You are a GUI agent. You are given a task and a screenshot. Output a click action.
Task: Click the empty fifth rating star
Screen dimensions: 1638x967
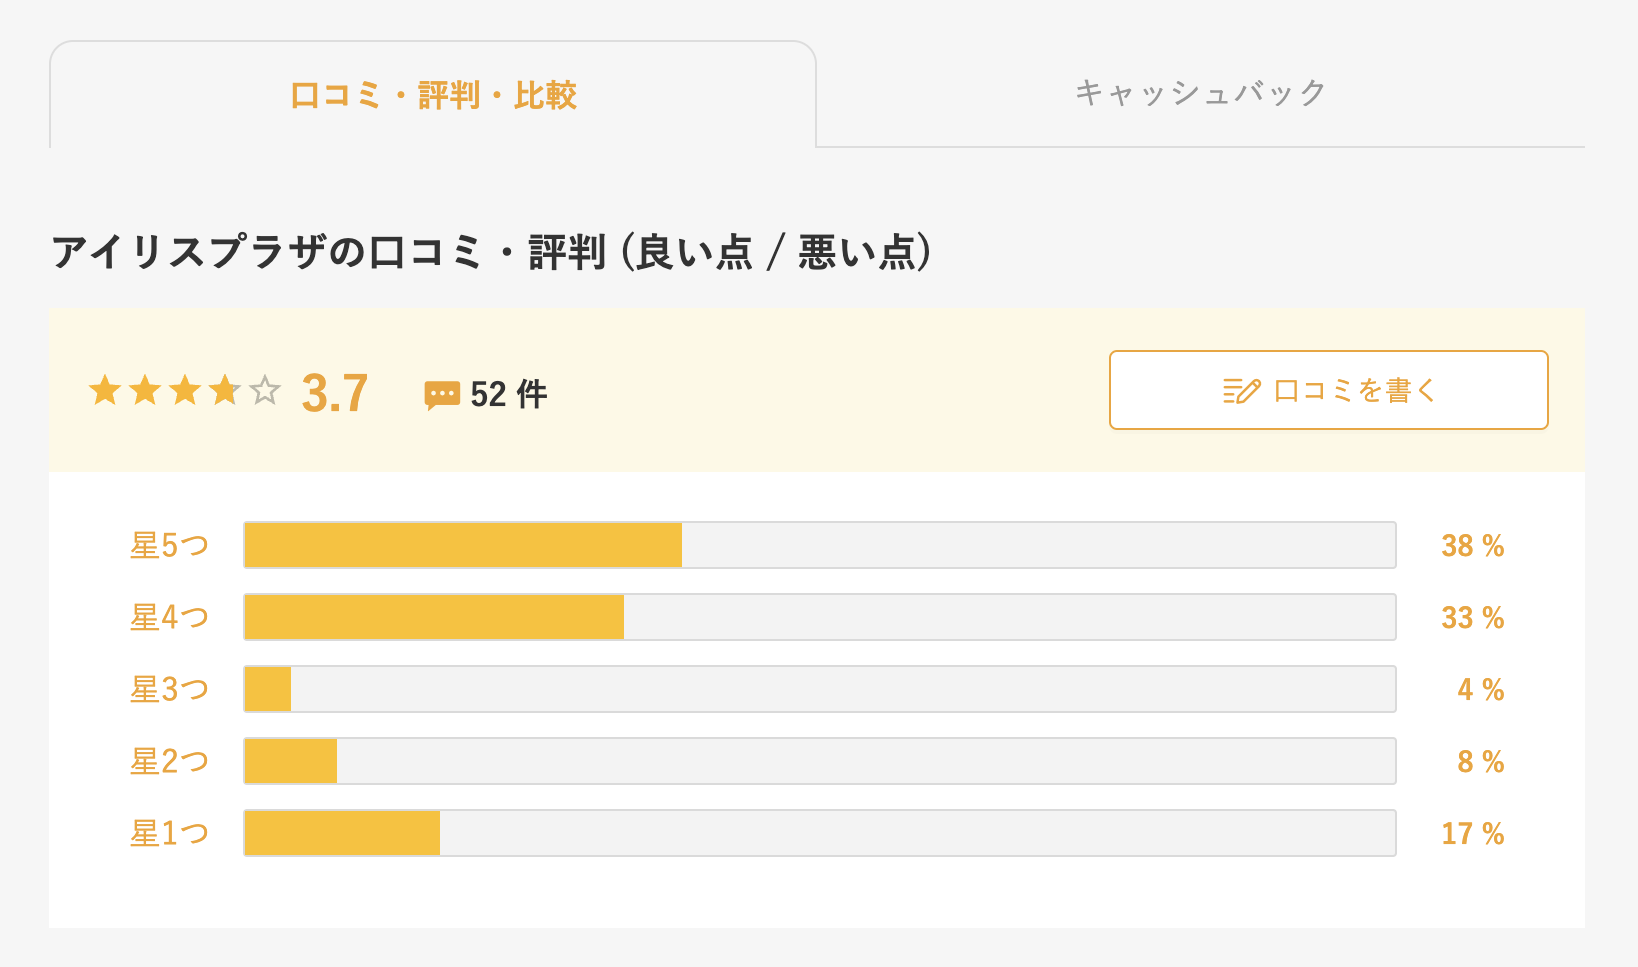[x=265, y=390]
